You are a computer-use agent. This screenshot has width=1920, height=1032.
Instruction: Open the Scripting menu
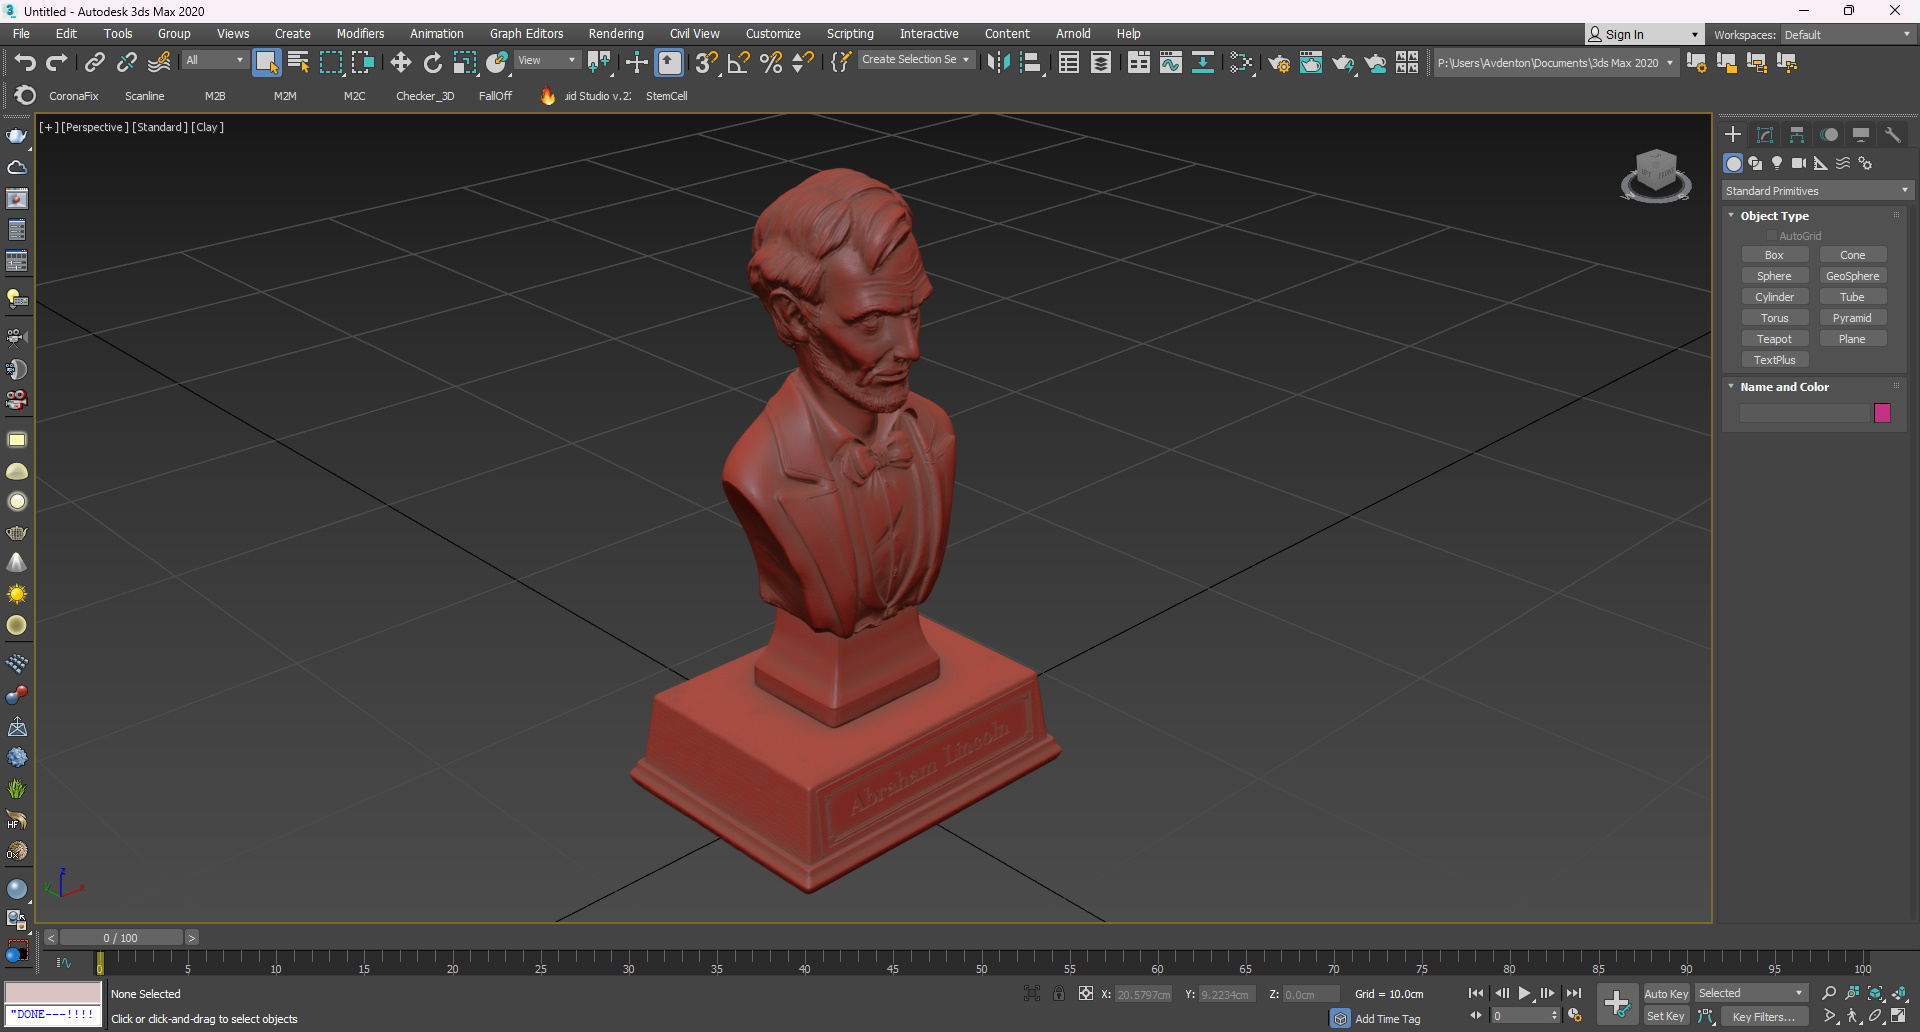click(x=850, y=34)
